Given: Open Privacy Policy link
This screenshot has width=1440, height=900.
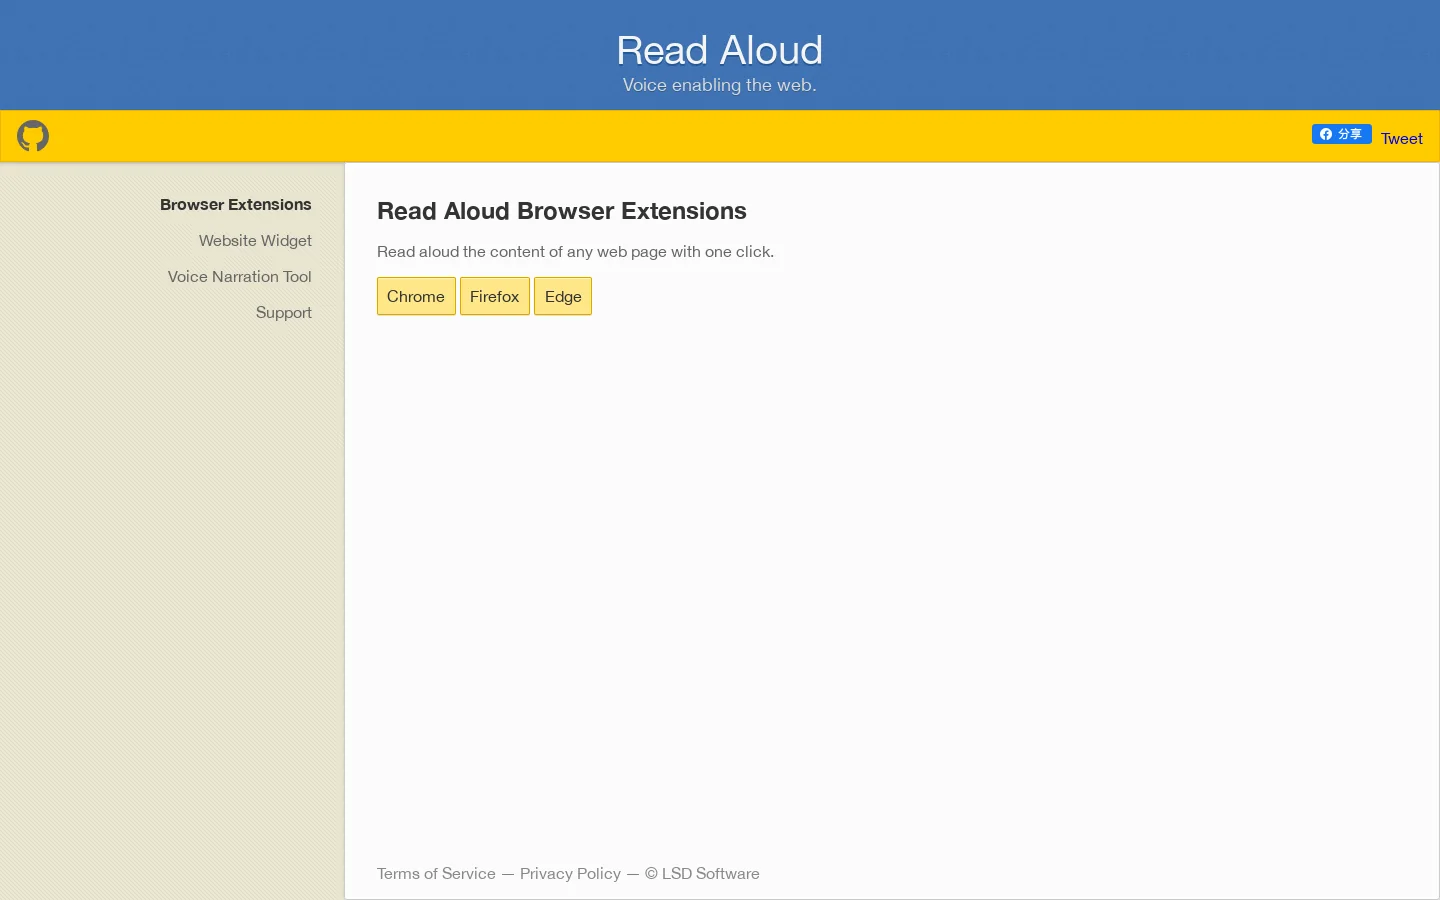Looking at the screenshot, I should click(570, 873).
